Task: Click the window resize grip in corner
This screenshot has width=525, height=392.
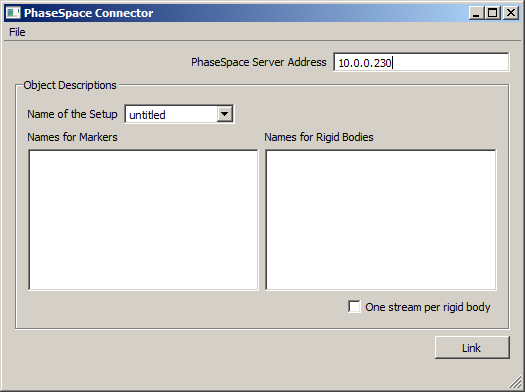Action: 516,383
